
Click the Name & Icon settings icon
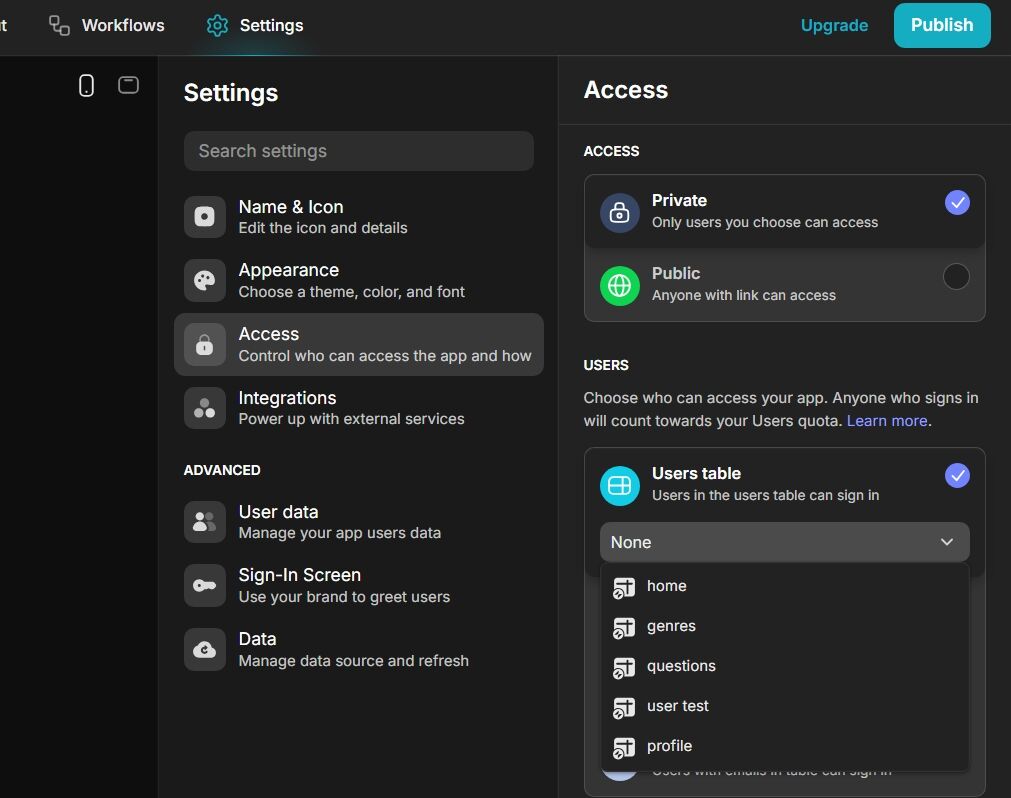click(x=204, y=217)
